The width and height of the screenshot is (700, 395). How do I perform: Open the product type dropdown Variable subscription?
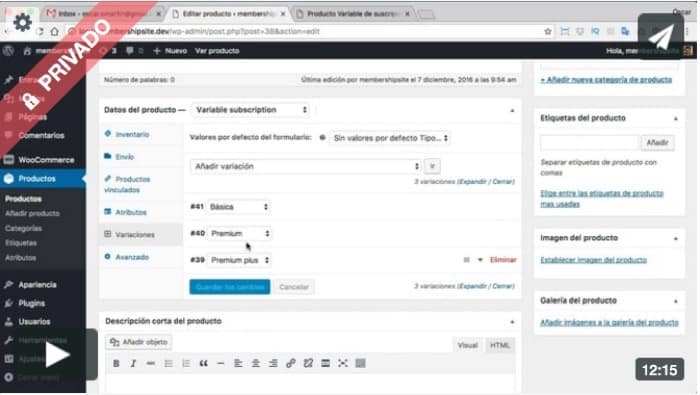250,110
